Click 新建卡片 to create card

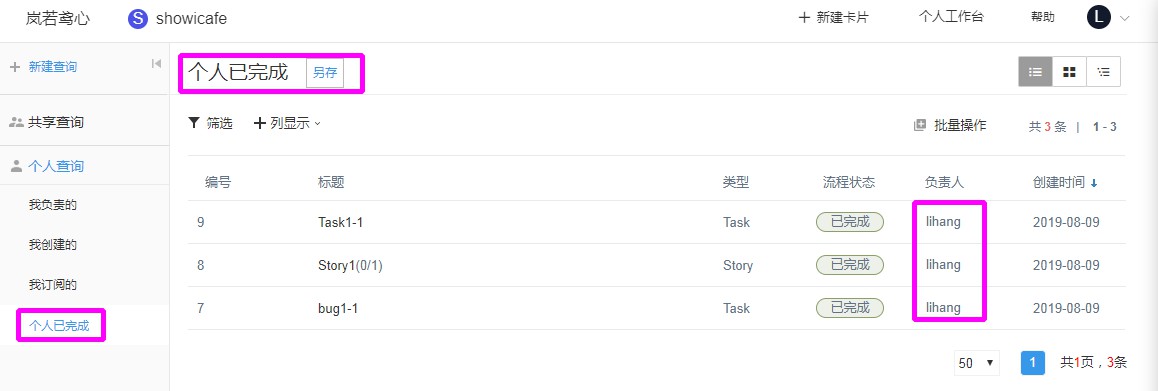833,18
